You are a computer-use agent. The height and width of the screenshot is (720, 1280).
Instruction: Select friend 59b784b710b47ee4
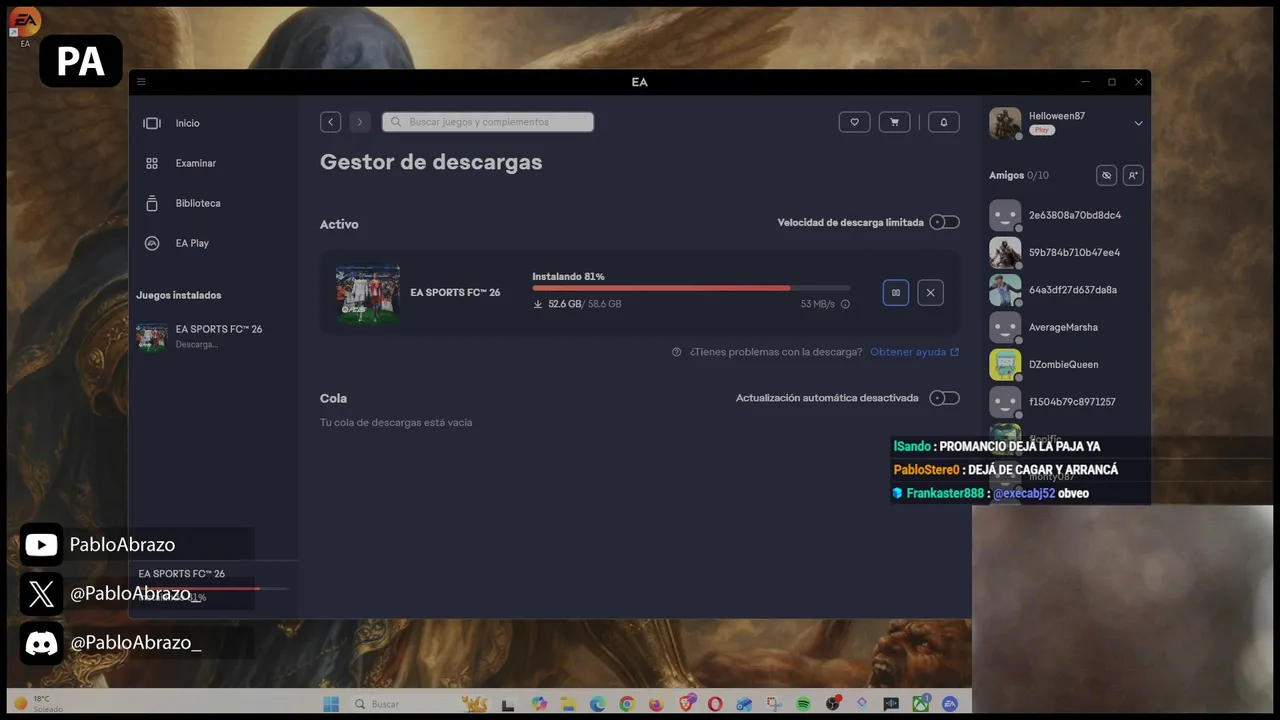click(x=1066, y=252)
